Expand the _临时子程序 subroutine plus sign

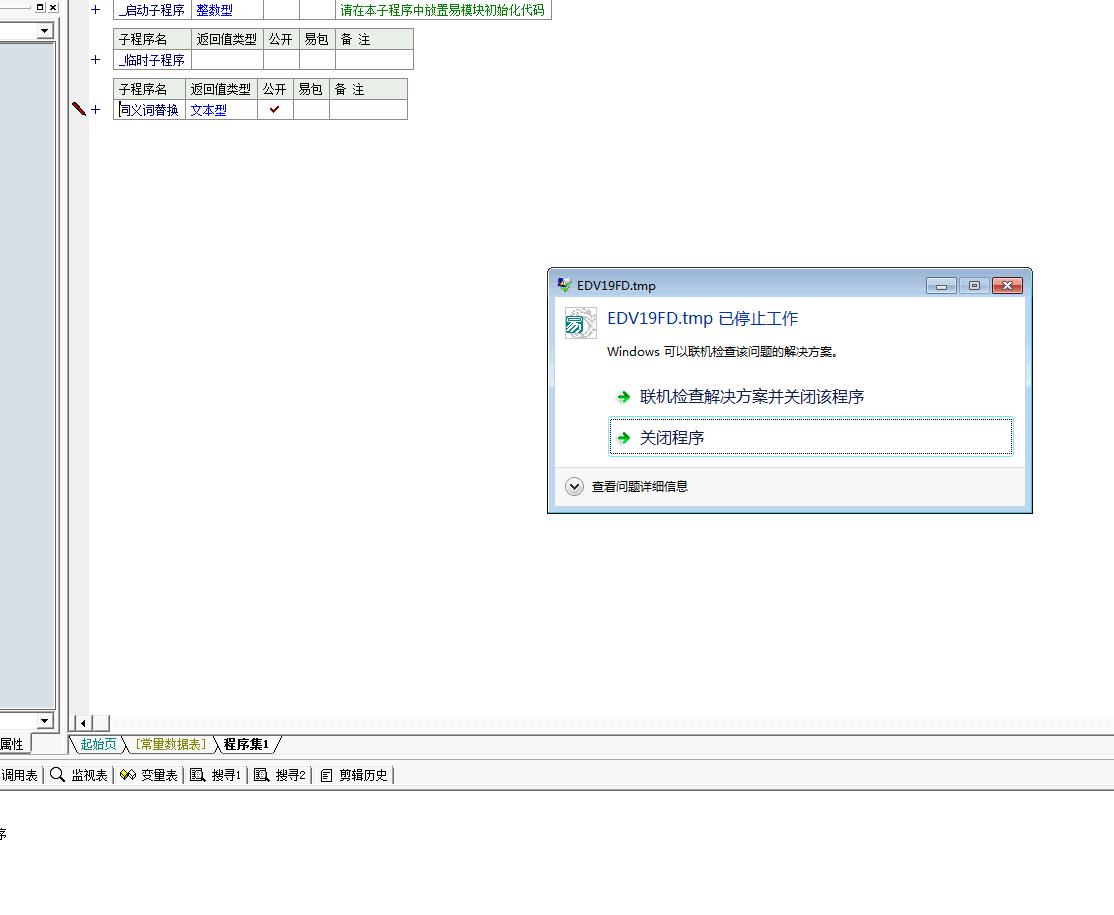[x=96, y=60]
